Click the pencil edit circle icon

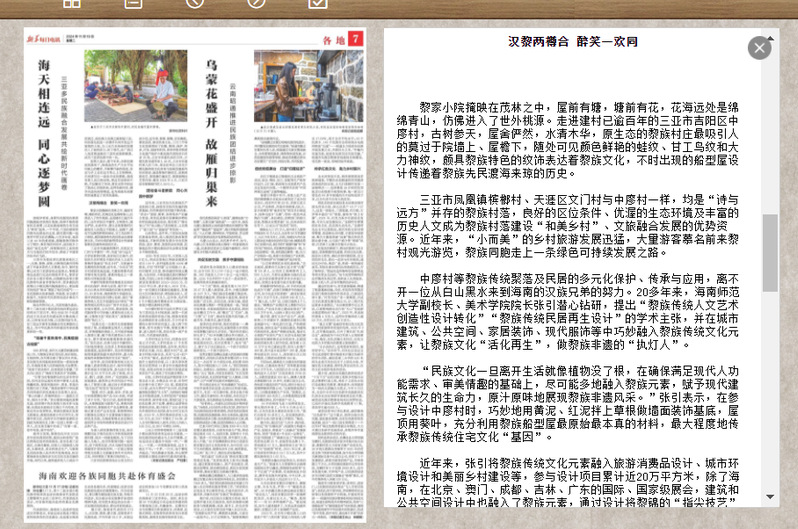pyautogui.click(x=256, y=3)
